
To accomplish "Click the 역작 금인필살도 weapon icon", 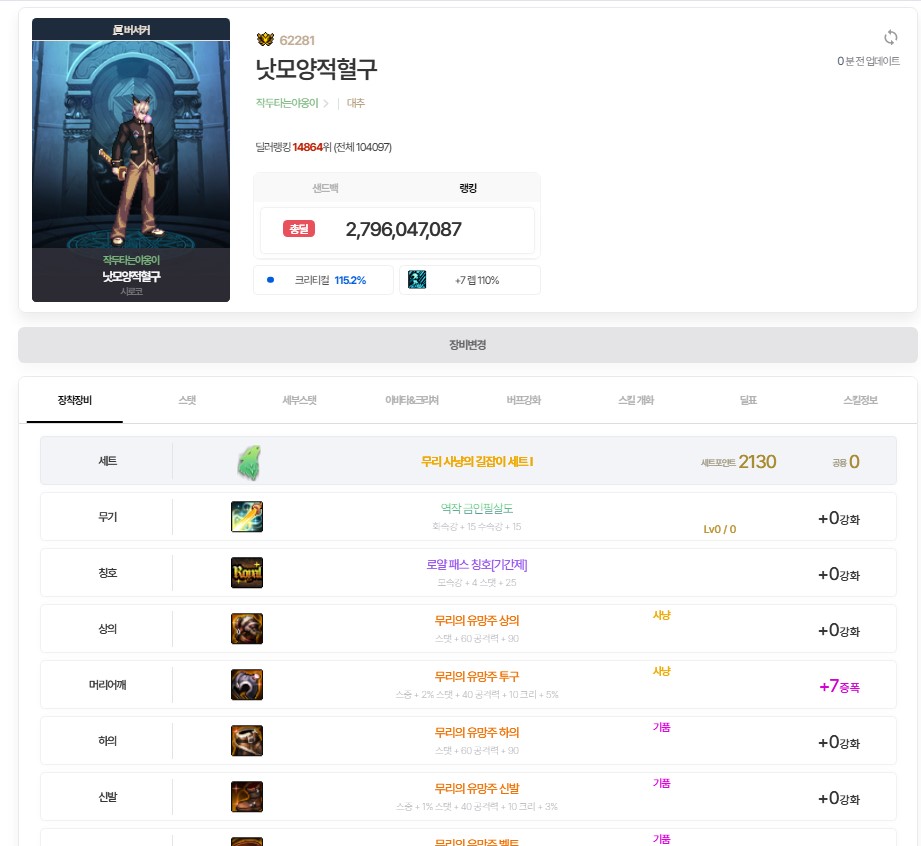I will (x=247, y=517).
